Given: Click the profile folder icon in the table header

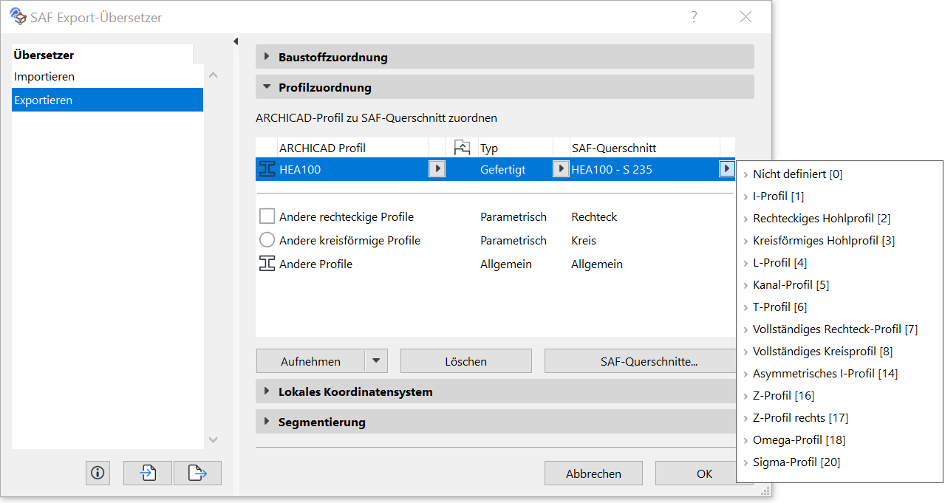Looking at the screenshot, I should point(462,148).
